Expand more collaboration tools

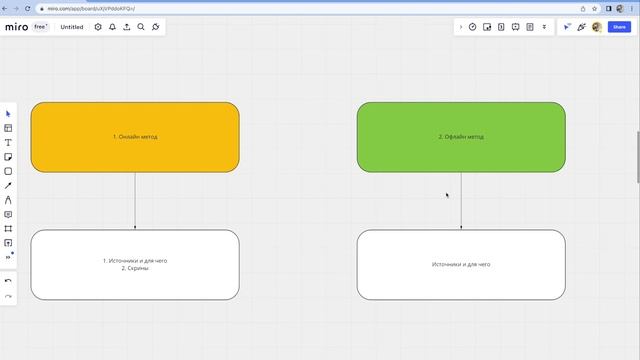(x=544, y=27)
